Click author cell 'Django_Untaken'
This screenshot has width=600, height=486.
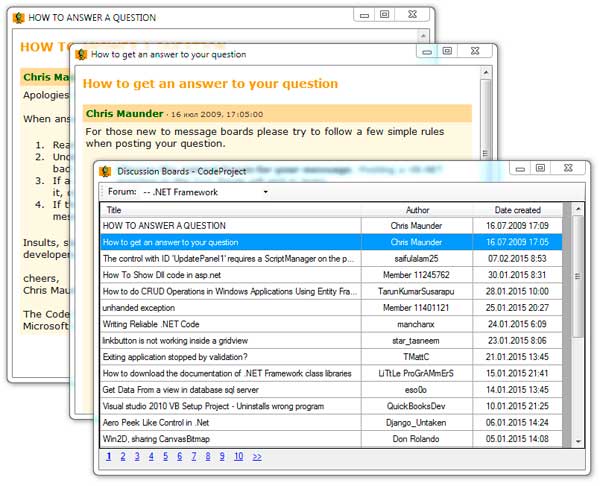click(416, 423)
